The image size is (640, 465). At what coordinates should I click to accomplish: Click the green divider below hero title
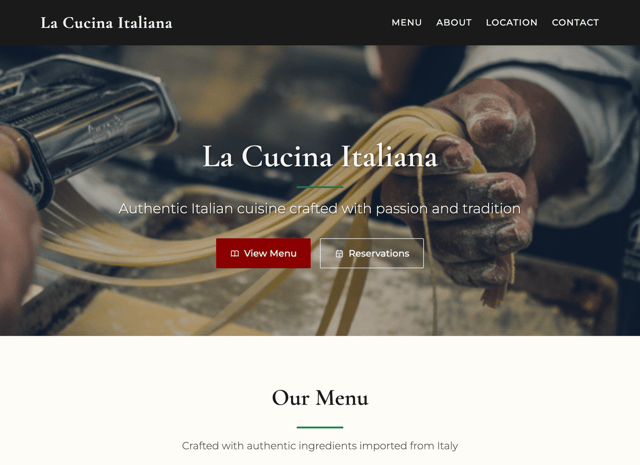(x=320, y=187)
